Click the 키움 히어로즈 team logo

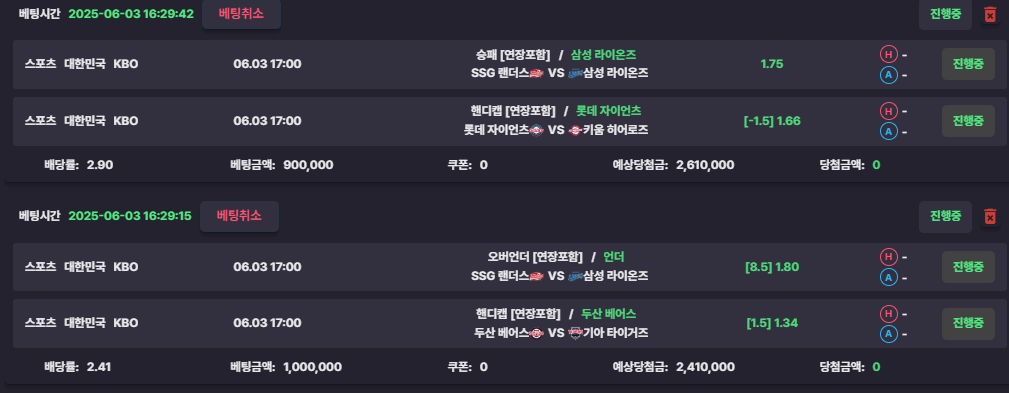(575, 130)
